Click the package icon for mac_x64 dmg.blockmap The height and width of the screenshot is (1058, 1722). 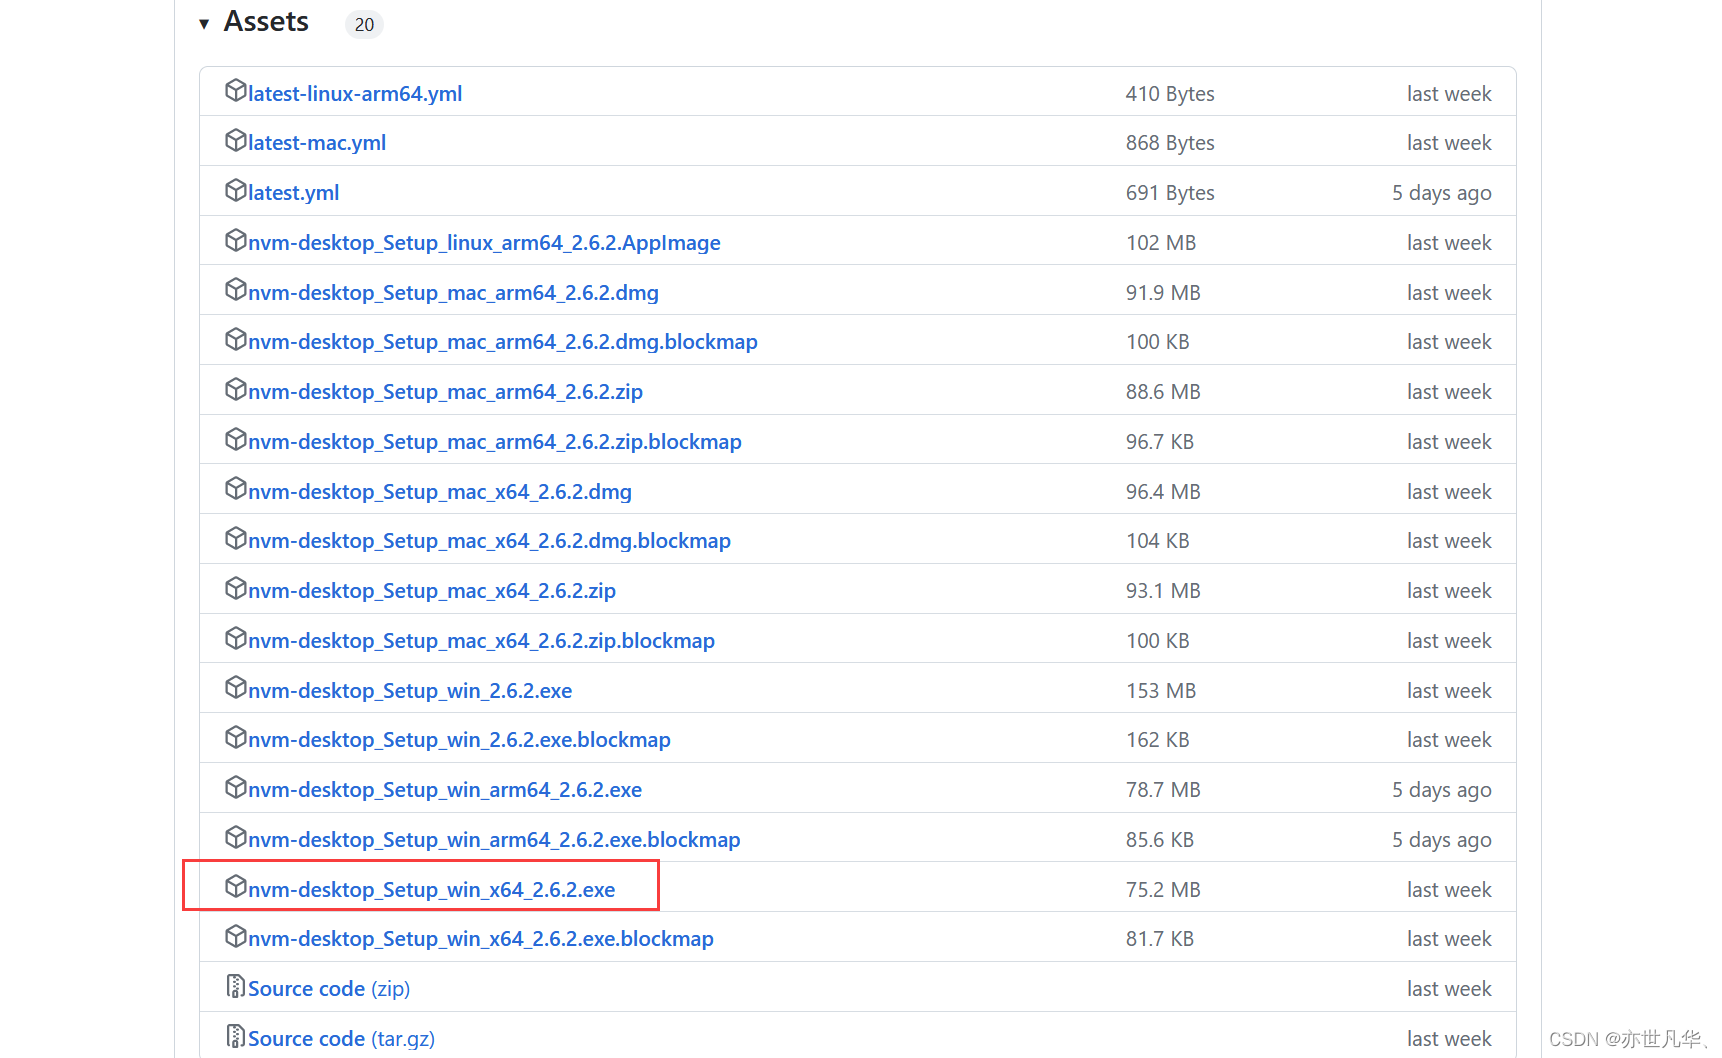(236, 538)
